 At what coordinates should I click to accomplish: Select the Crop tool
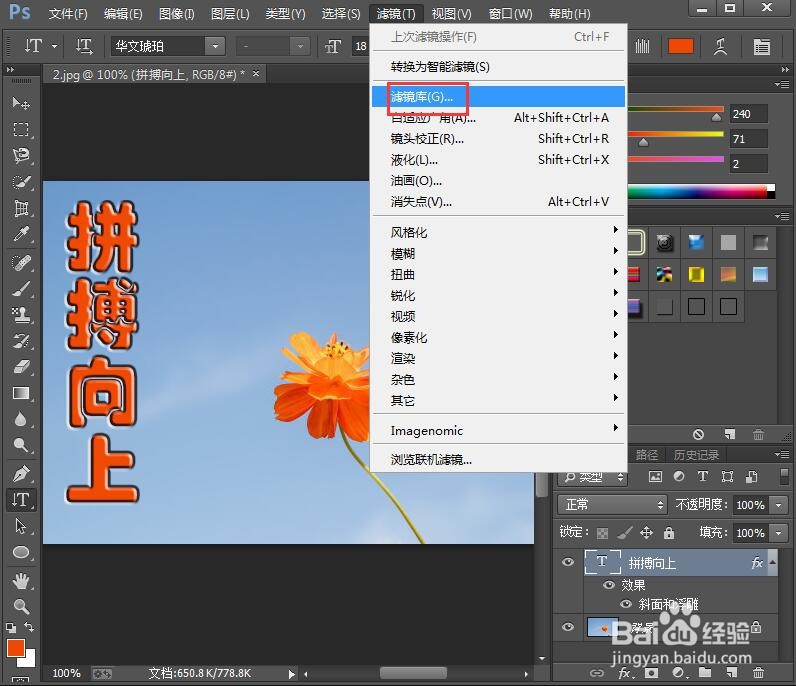[21, 208]
